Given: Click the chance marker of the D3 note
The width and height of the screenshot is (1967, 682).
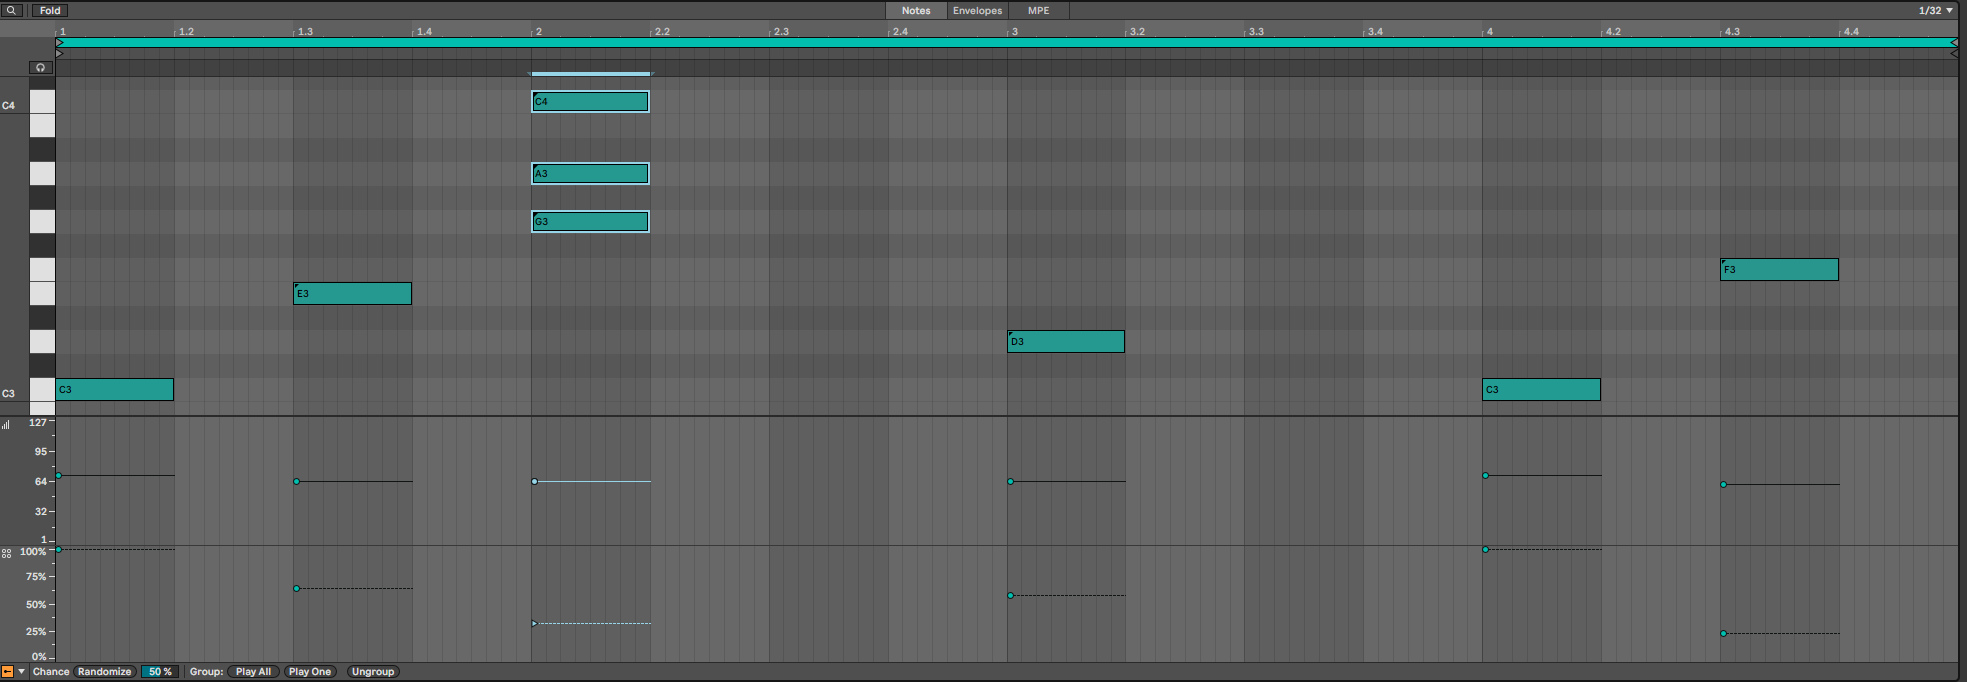Looking at the screenshot, I should click(1011, 596).
